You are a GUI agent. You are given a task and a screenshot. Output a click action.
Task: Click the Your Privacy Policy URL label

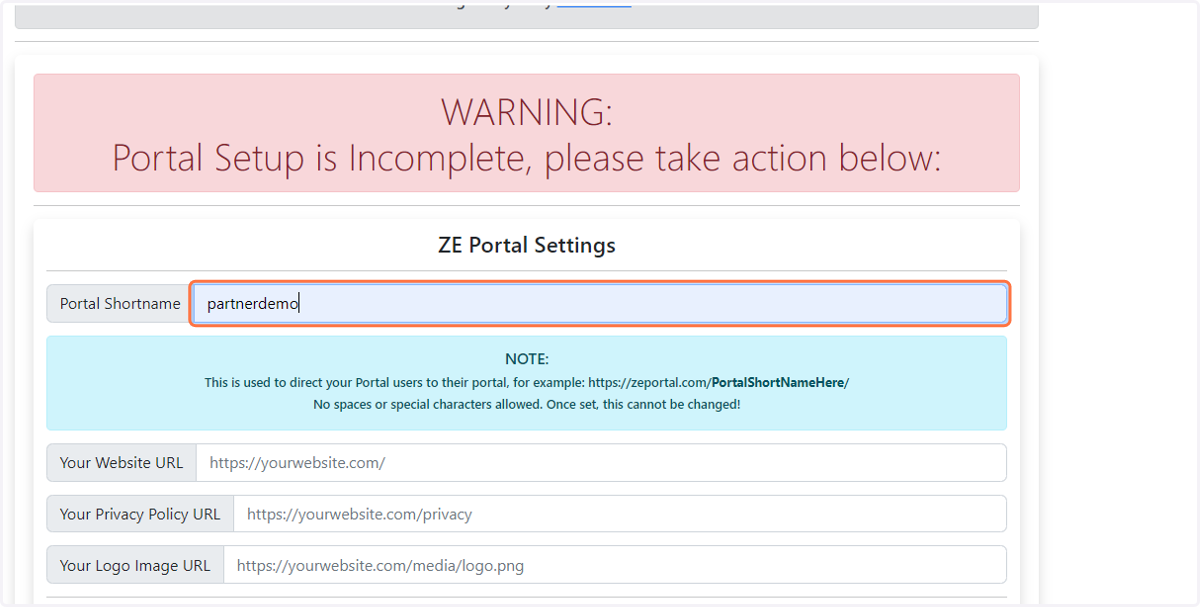pyautogui.click(x=140, y=514)
